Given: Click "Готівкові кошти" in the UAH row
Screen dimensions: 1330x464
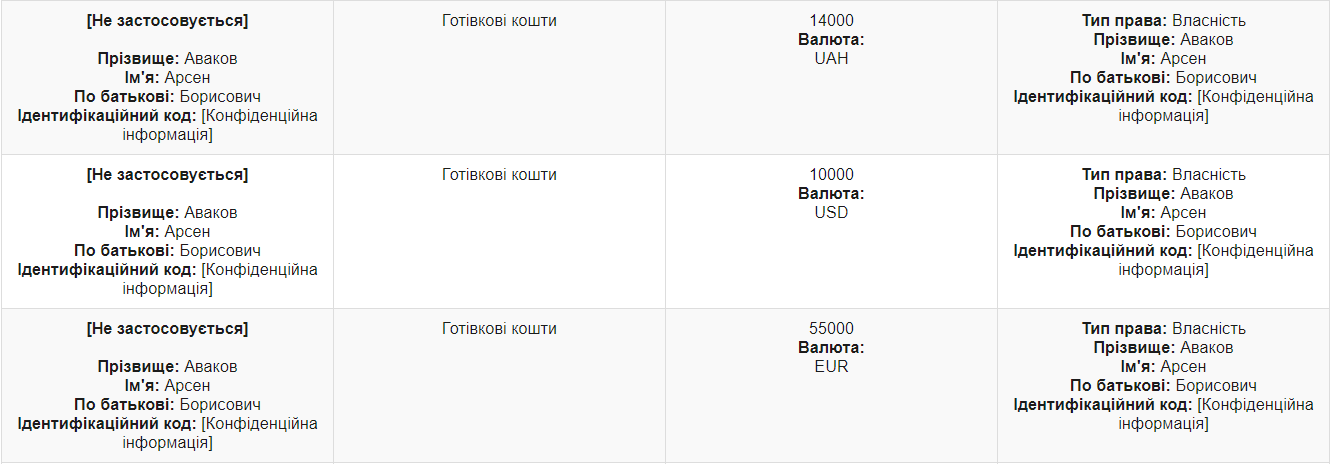Looking at the screenshot, I should coord(499,20).
